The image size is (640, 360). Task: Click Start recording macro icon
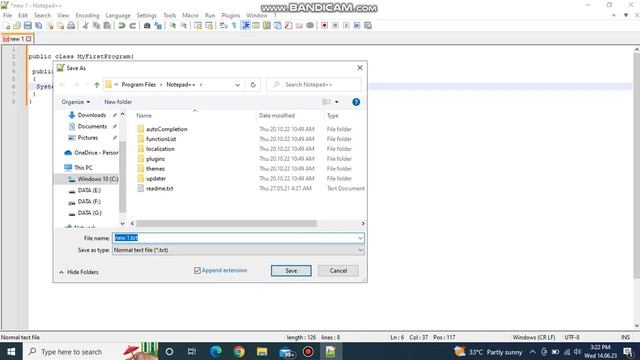(x=324, y=26)
